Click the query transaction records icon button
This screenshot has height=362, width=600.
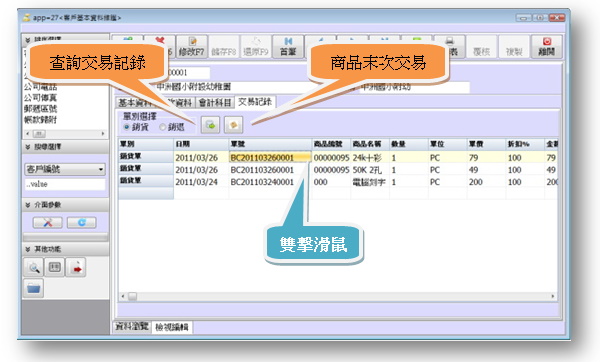[x=210, y=125]
